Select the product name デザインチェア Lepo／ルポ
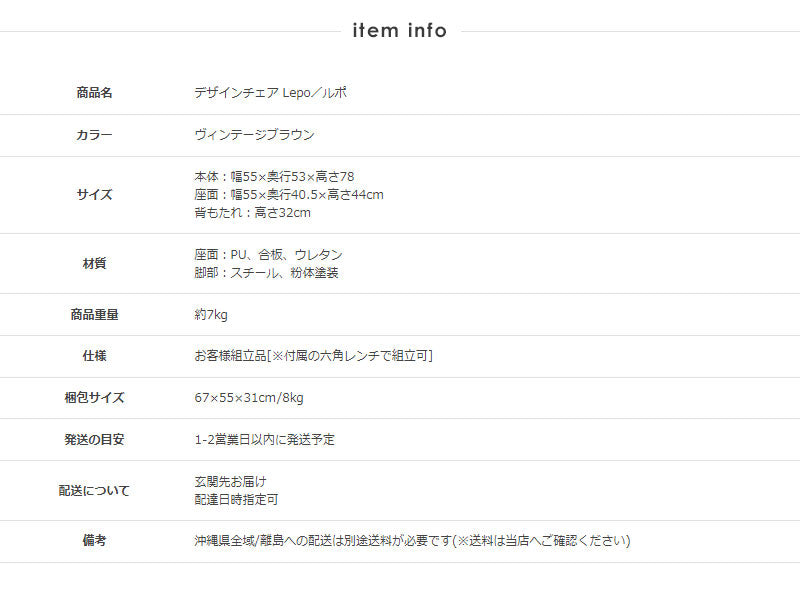 coord(270,93)
